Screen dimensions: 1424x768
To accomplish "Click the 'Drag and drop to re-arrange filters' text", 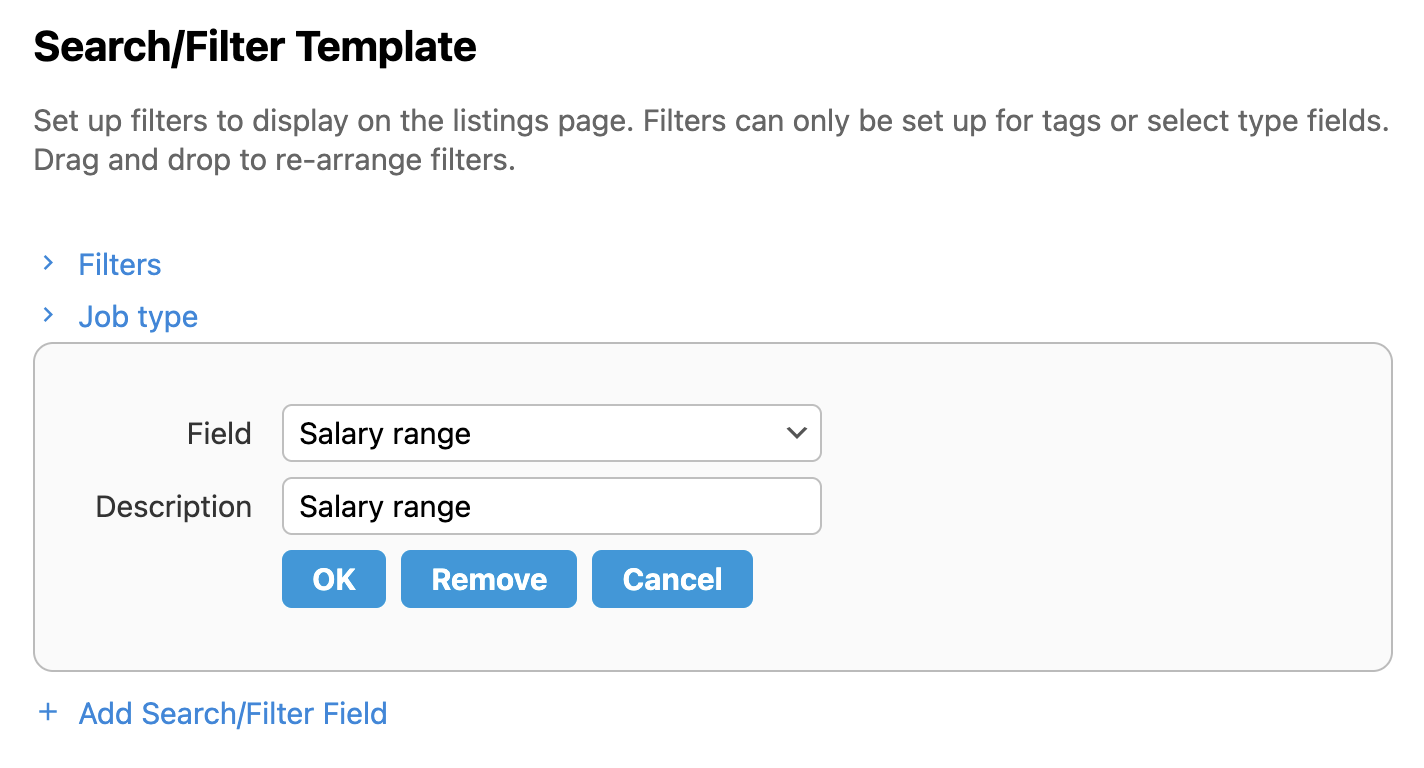I will tap(274, 160).
